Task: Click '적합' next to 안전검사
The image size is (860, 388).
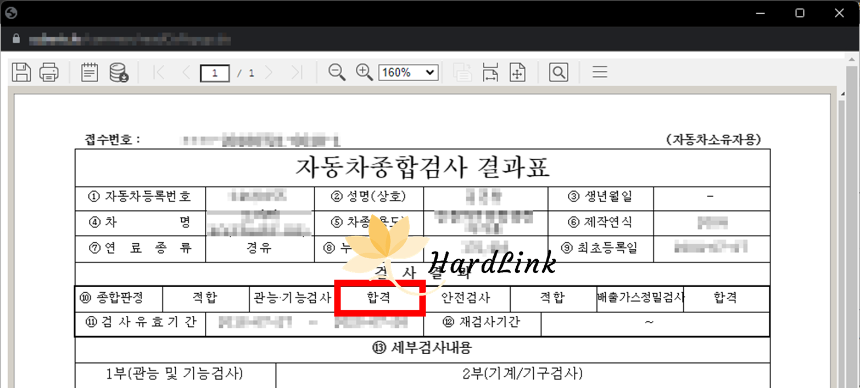Action: [553, 299]
